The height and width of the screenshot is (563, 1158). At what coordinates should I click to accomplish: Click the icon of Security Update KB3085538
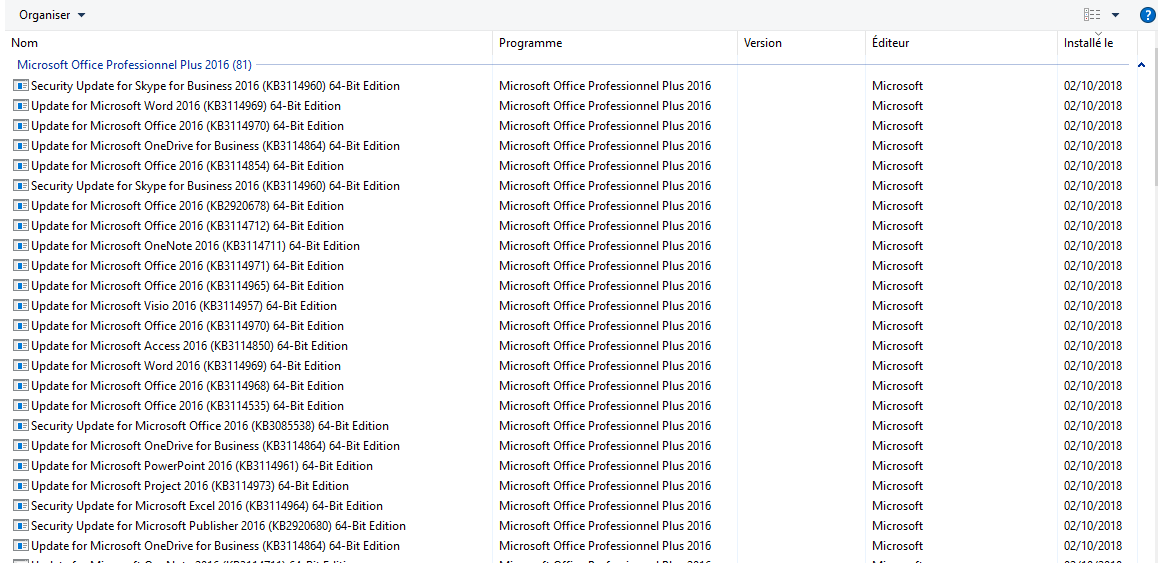pyautogui.click(x=21, y=426)
